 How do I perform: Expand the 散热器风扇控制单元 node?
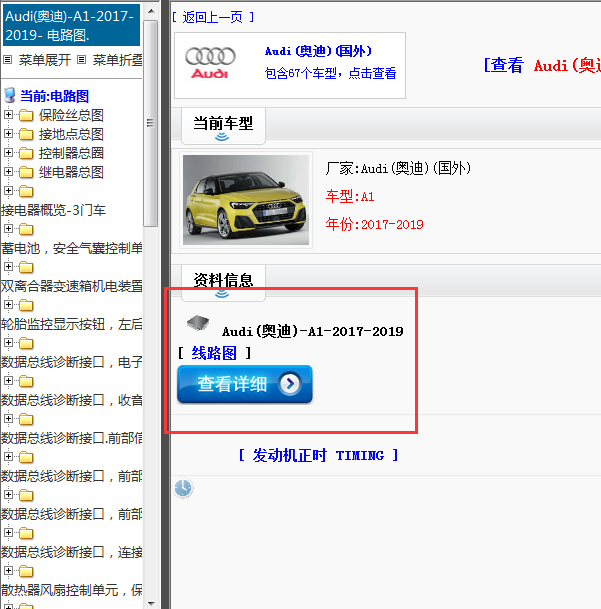pos(8,571)
